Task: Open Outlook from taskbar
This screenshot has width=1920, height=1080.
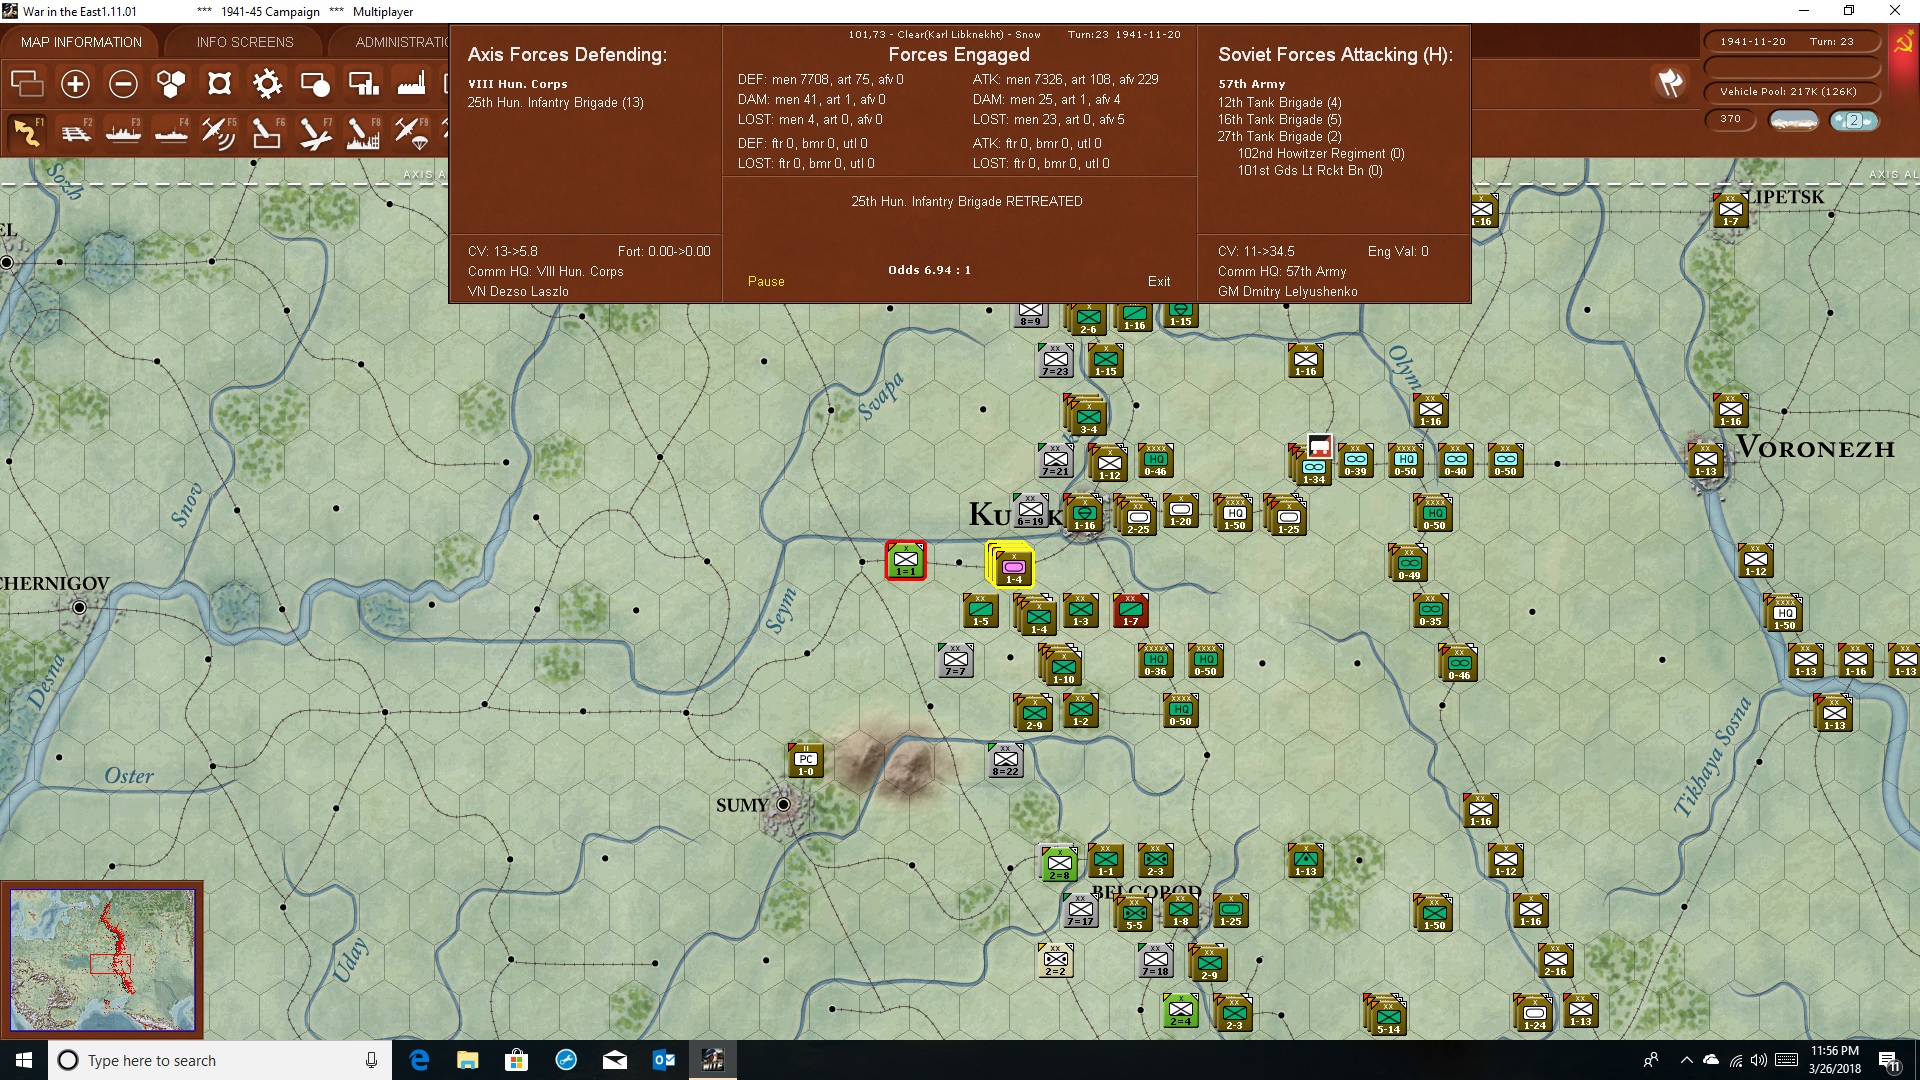Action: pyautogui.click(x=664, y=1060)
